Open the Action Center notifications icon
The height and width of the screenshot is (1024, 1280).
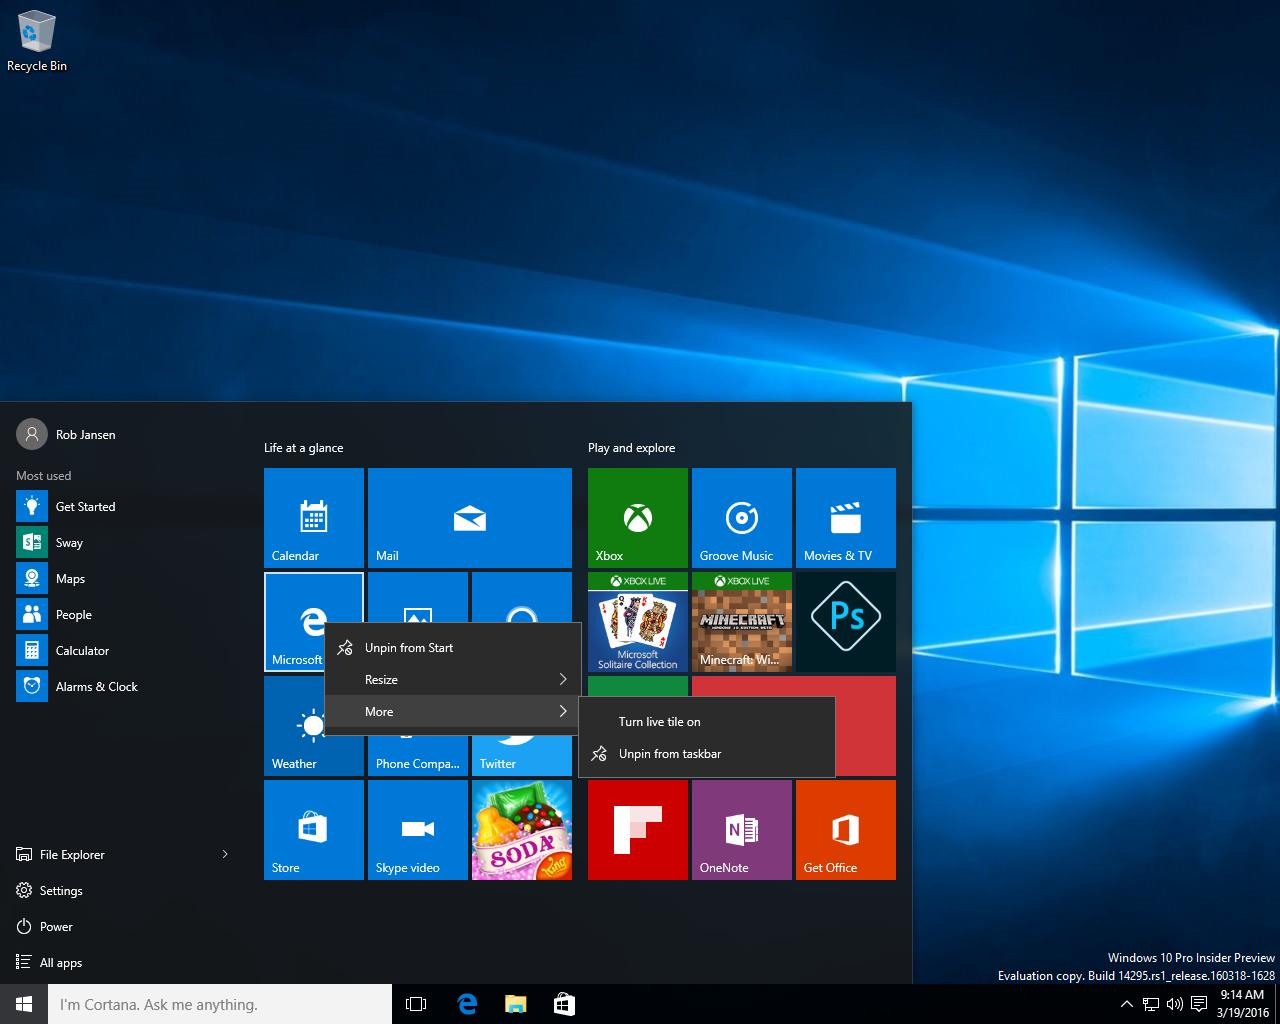(1198, 1004)
